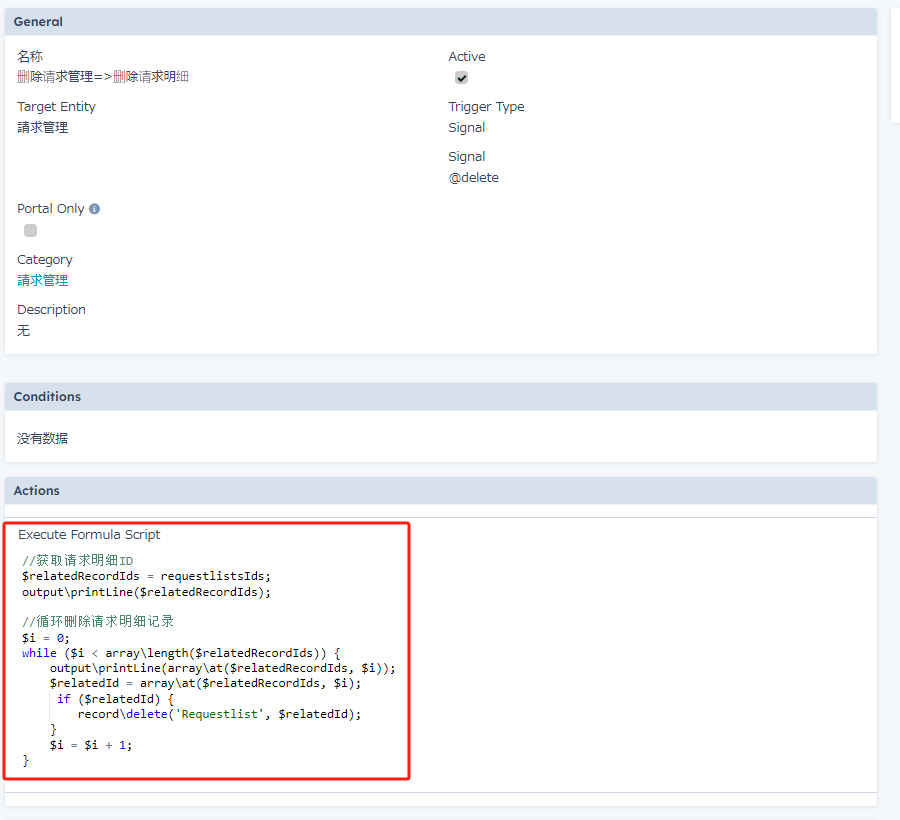Viewport: 900px width, 820px height.
Task: Click the @delete signal value
Action: (473, 178)
